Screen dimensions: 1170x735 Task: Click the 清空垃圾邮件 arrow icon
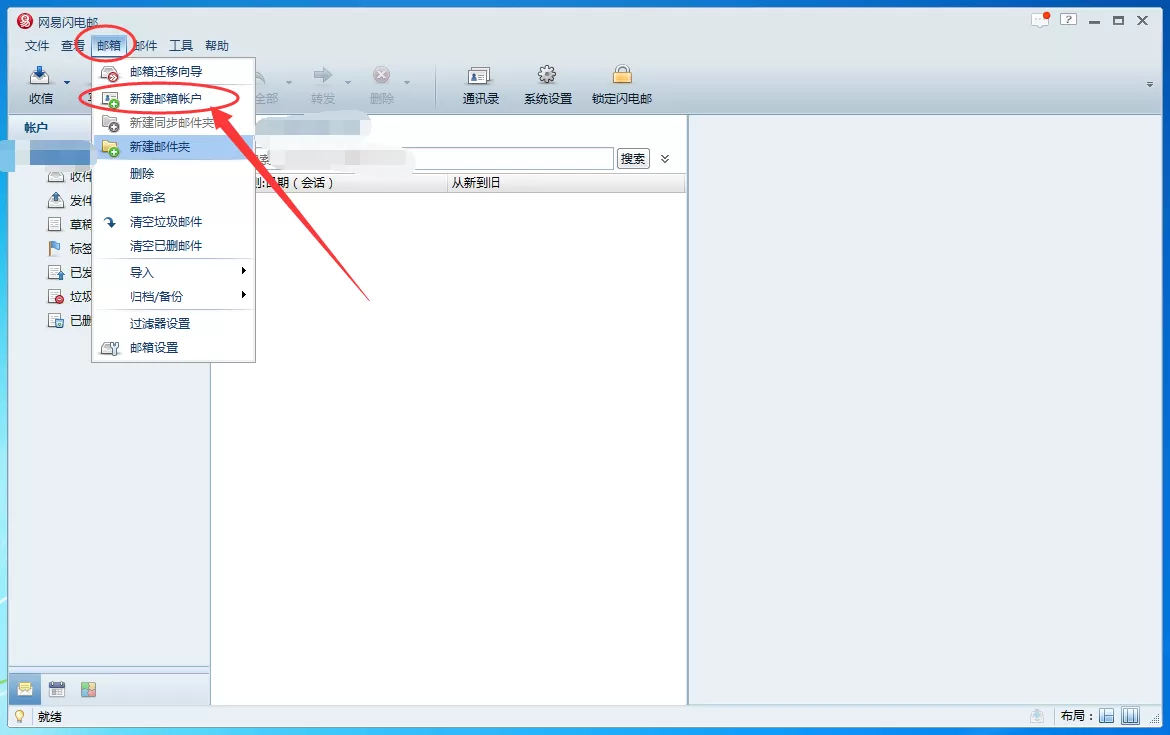pos(110,222)
